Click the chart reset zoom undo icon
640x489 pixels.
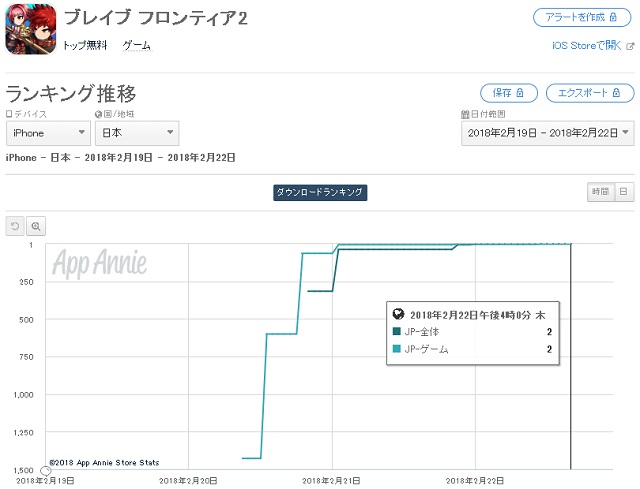(15, 226)
